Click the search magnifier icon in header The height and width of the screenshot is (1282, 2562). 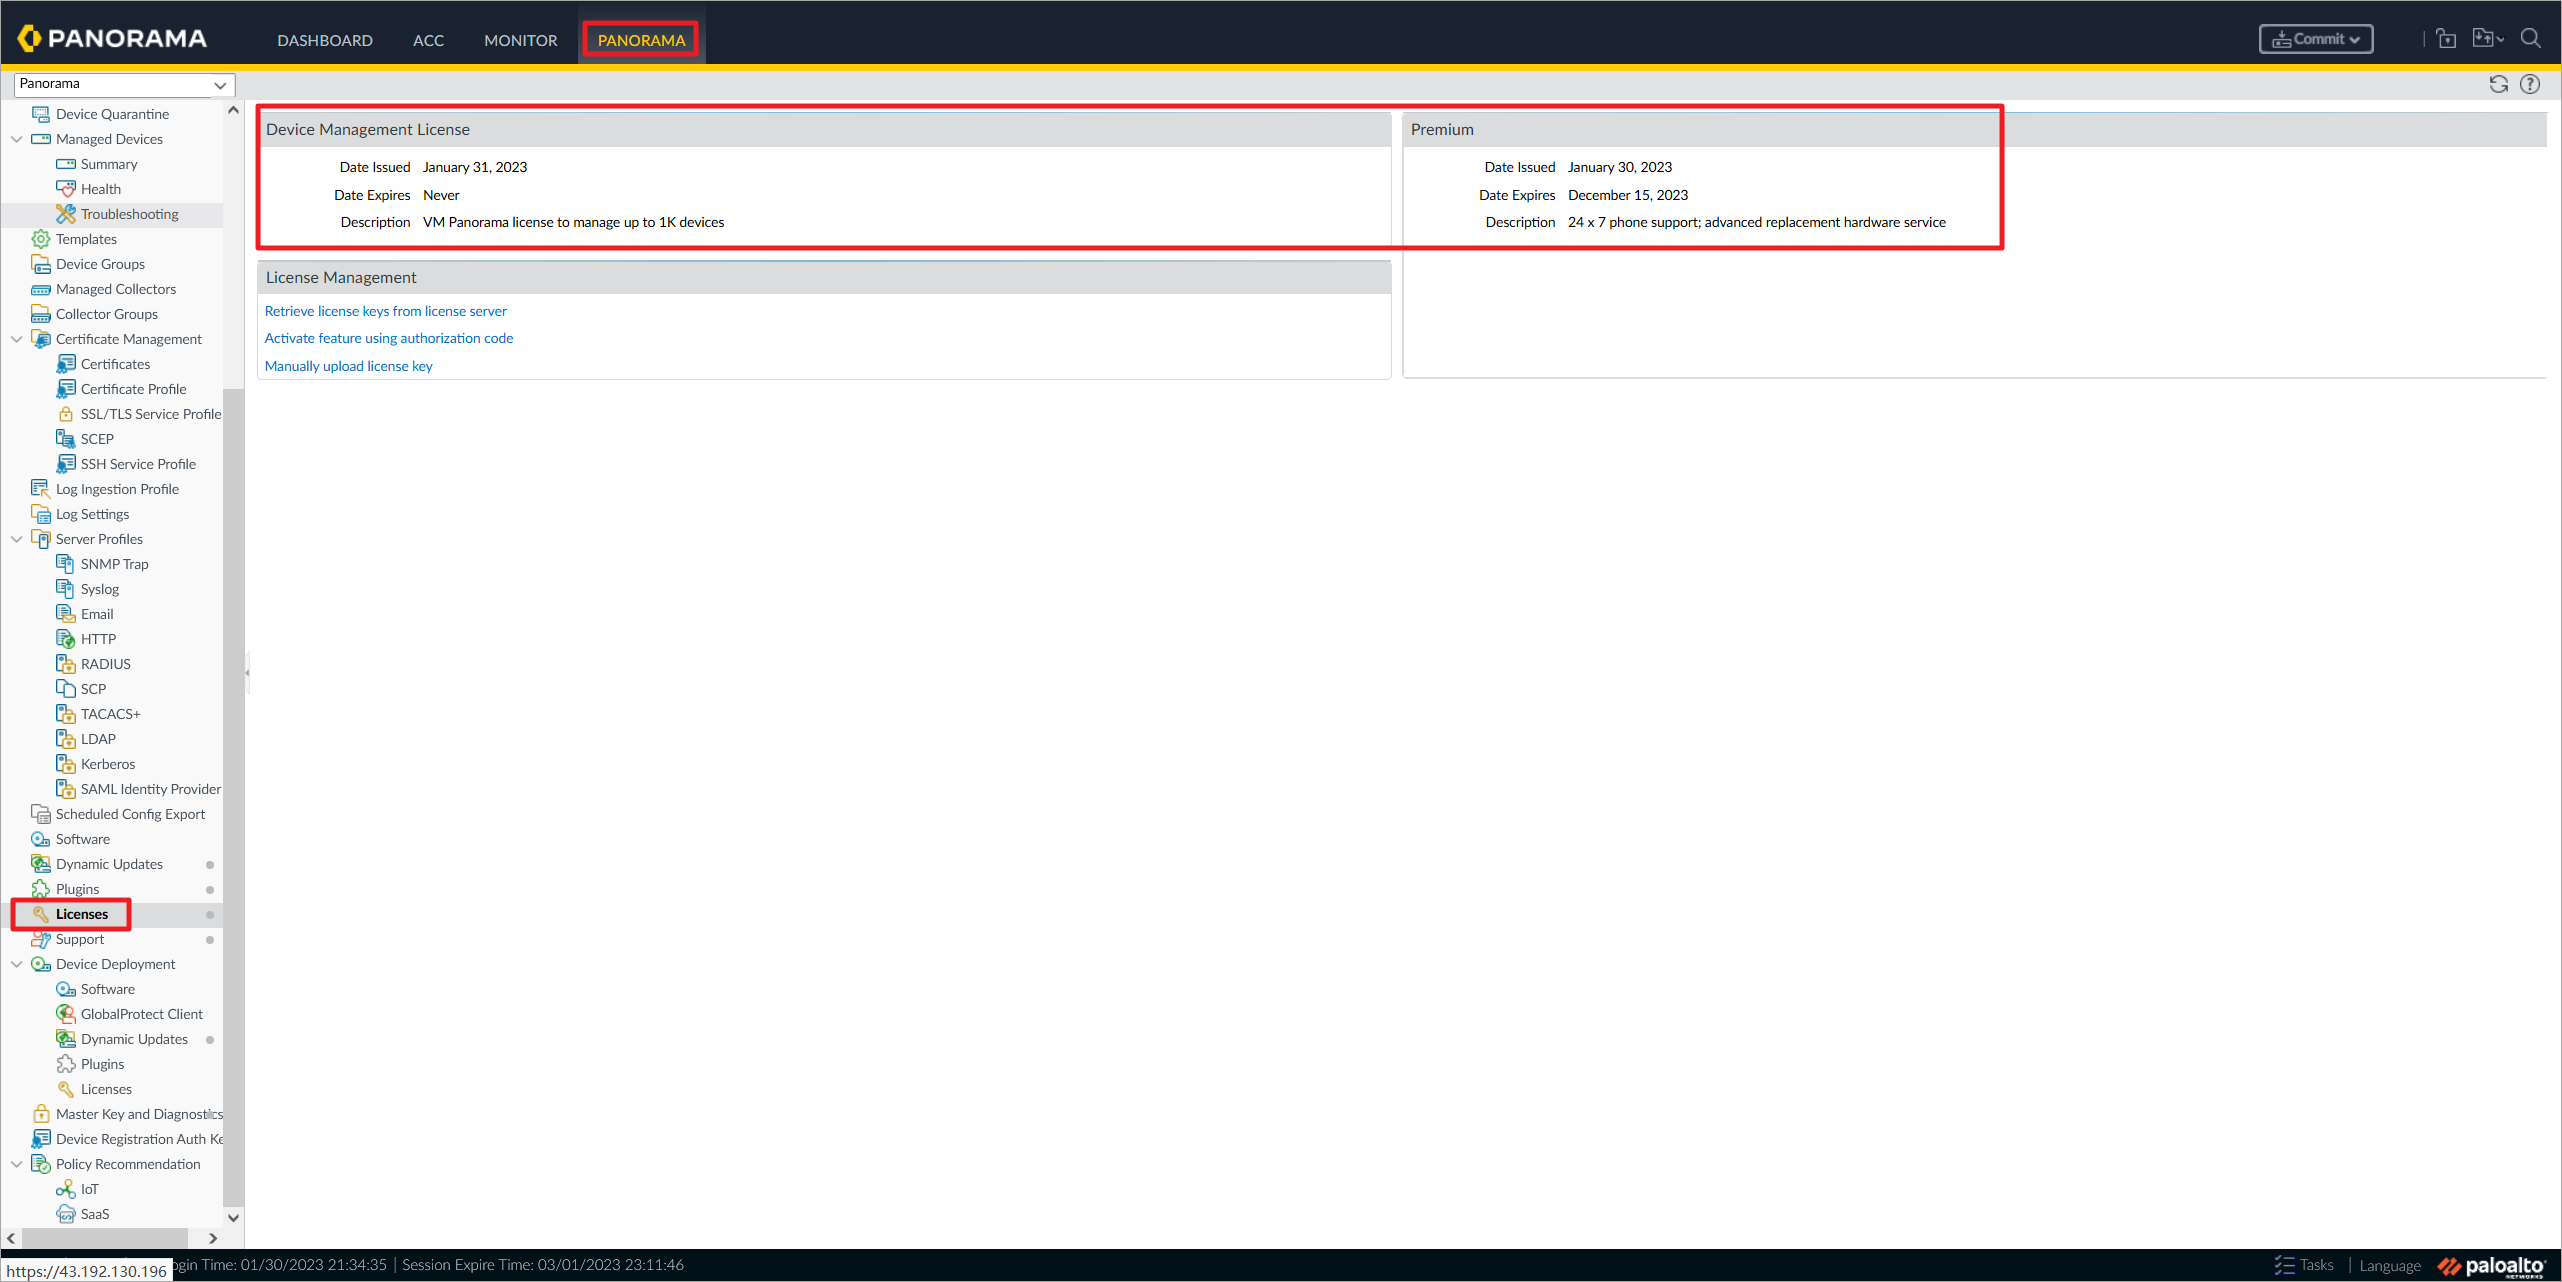2530,39
